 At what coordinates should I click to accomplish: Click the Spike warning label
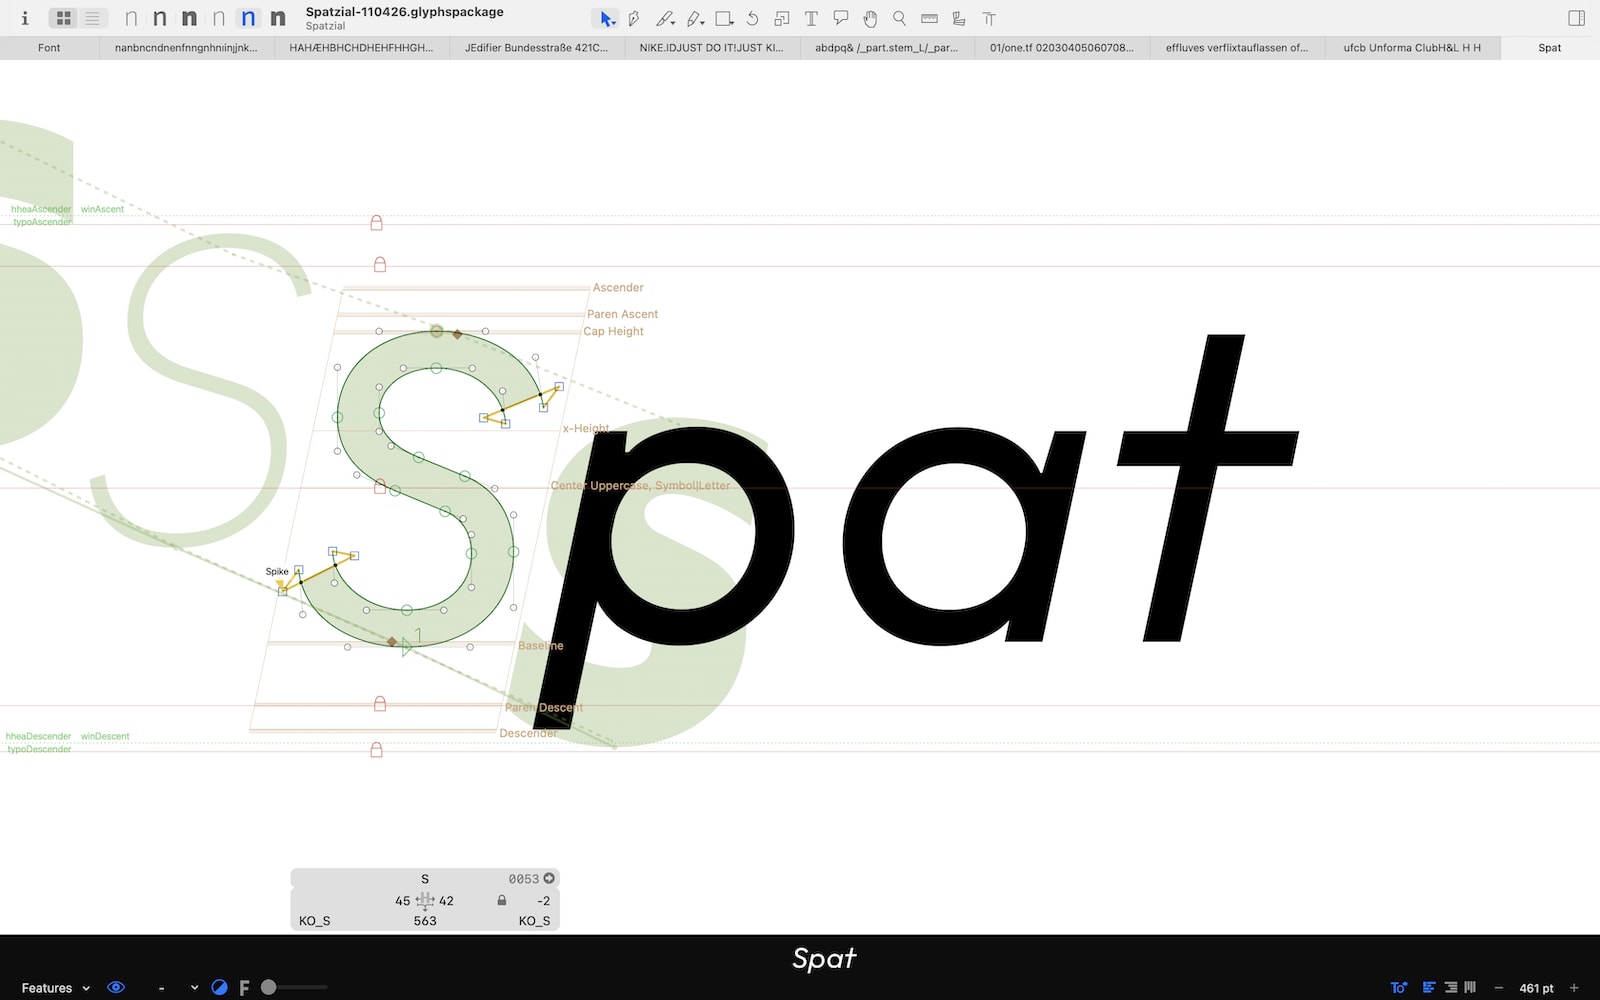[x=277, y=572]
